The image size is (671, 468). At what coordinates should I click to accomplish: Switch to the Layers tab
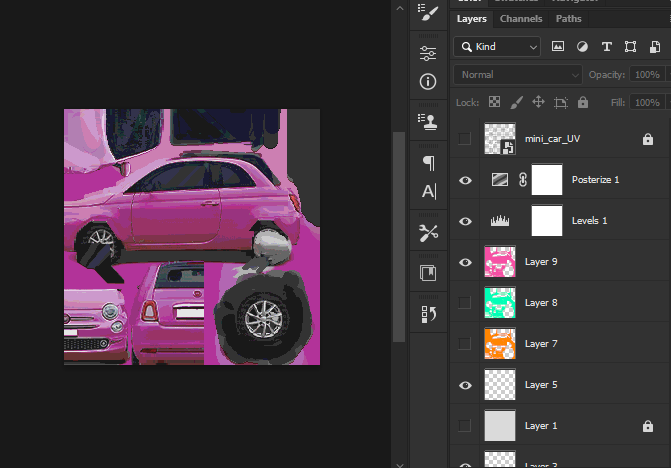(x=472, y=19)
